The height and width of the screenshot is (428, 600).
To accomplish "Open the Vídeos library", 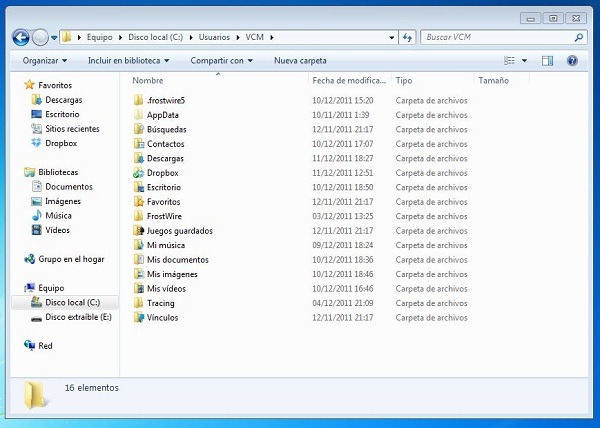I will pyautogui.click(x=57, y=230).
